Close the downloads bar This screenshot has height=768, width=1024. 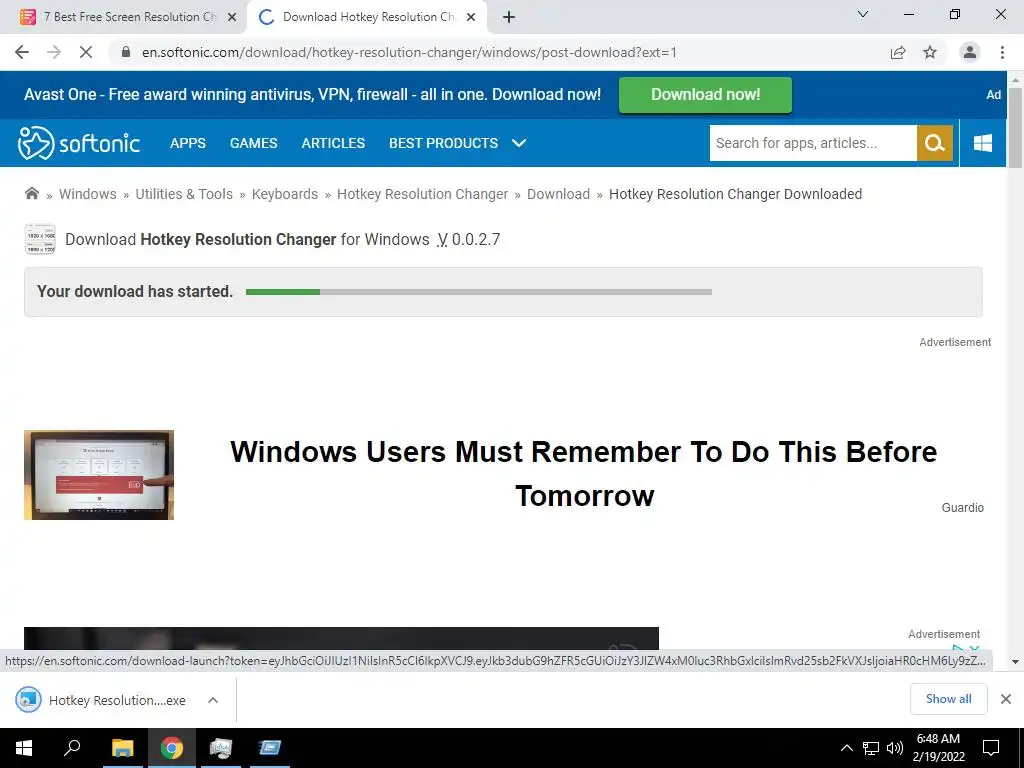1006,699
